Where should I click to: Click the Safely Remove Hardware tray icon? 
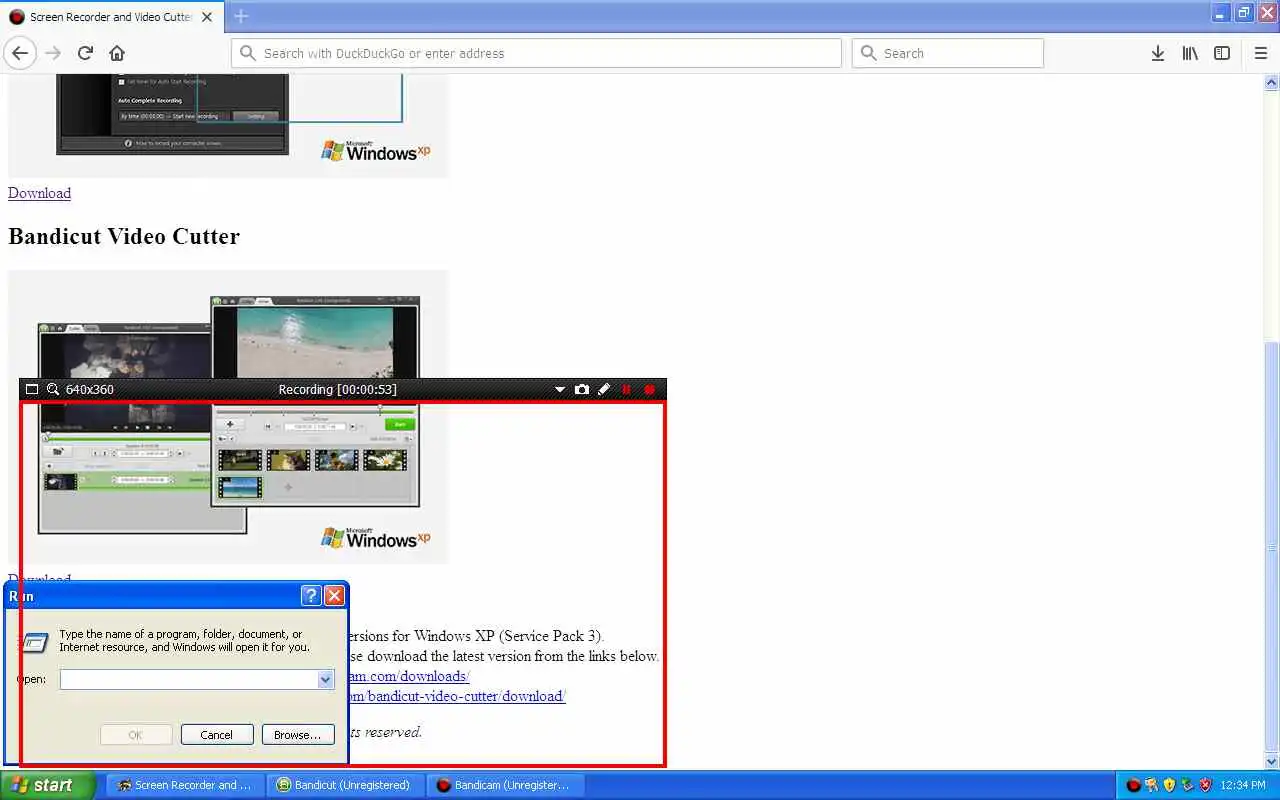[1187, 785]
